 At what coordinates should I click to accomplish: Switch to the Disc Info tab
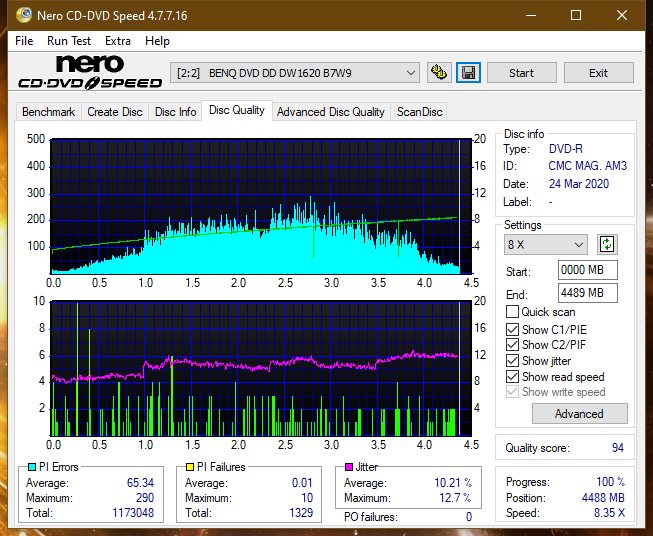(175, 112)
